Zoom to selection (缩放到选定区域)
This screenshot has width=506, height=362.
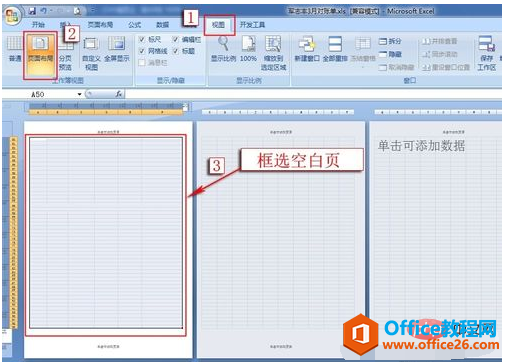coord(273,53)
